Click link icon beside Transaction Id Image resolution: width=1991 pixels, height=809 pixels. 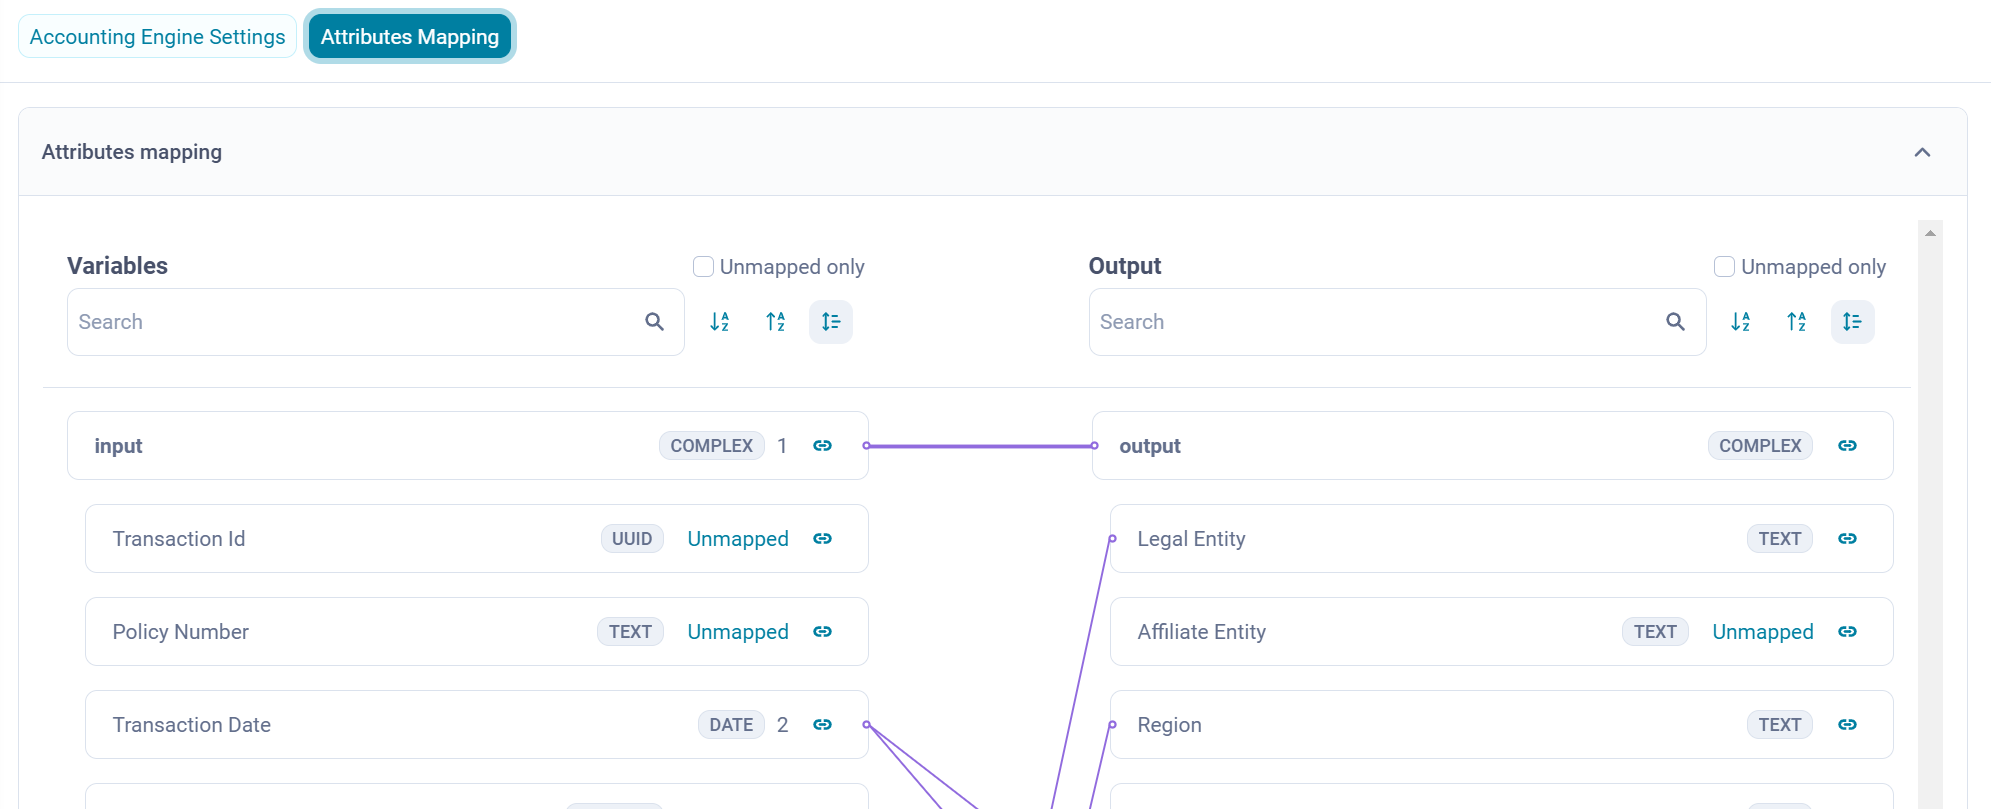click(x=822, y=539)
